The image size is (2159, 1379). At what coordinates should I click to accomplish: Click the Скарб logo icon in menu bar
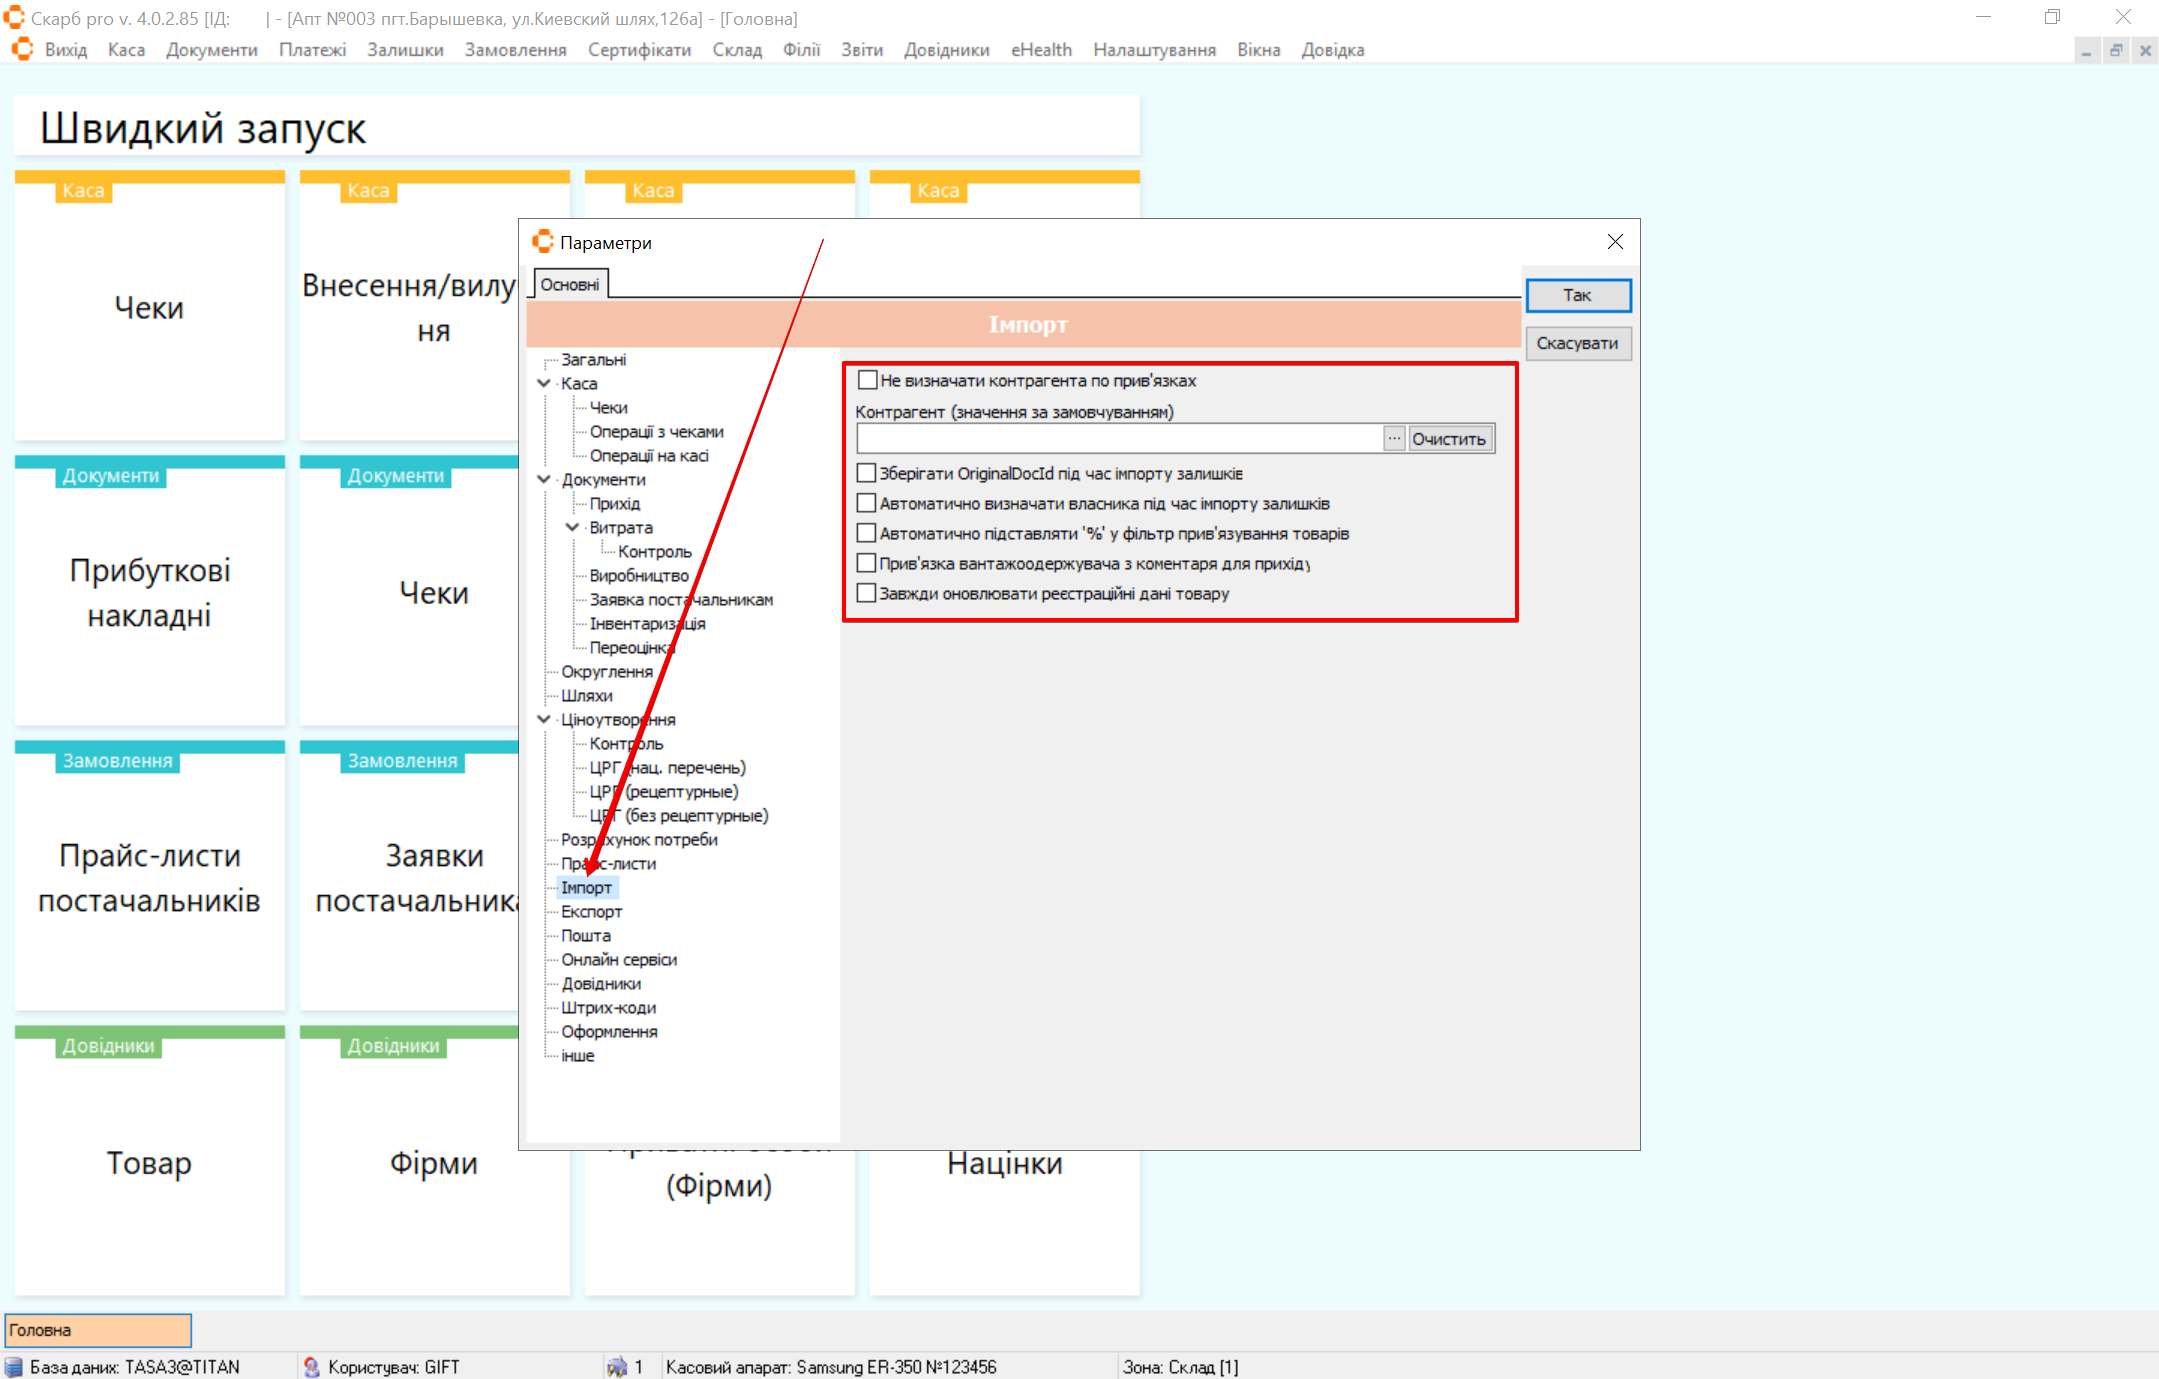[22, 49]
